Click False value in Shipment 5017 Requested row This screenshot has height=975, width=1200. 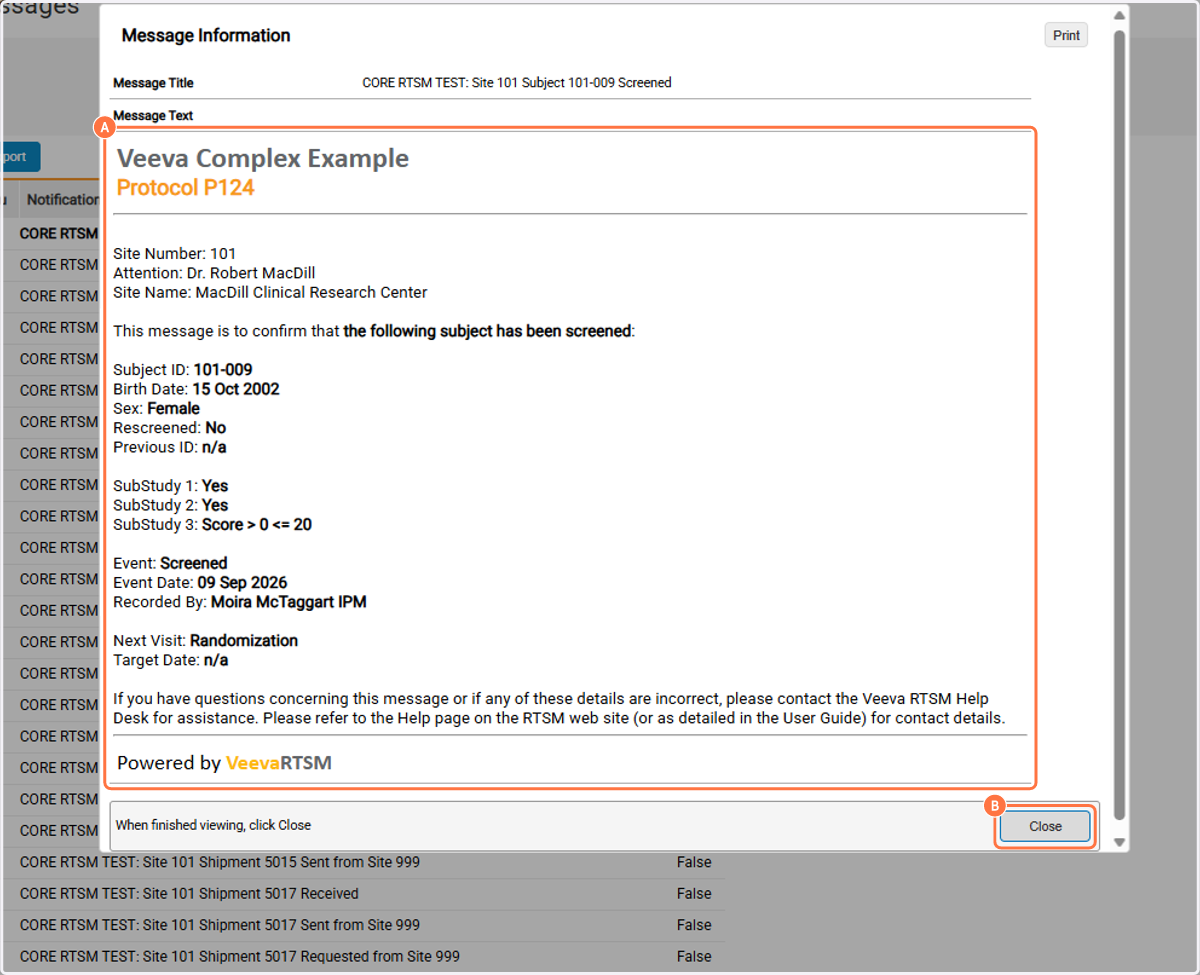[694, 957]
